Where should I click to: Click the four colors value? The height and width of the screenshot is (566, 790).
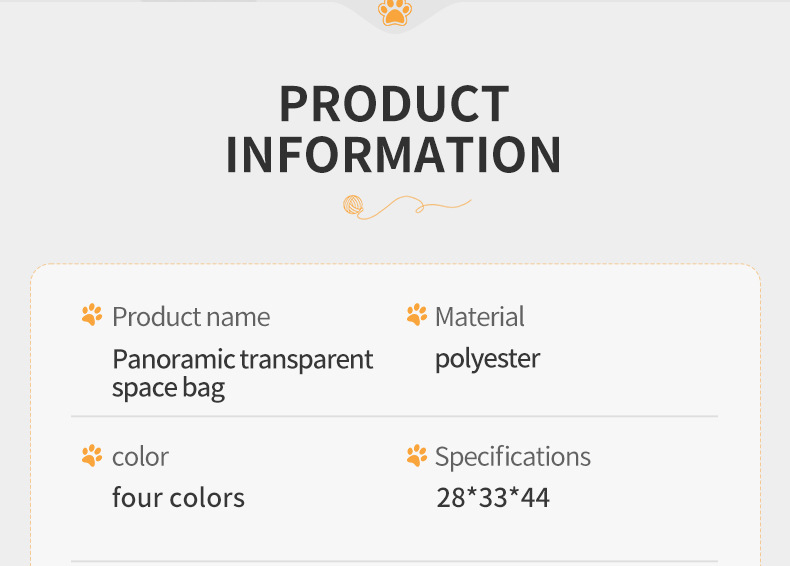(178, 497)
